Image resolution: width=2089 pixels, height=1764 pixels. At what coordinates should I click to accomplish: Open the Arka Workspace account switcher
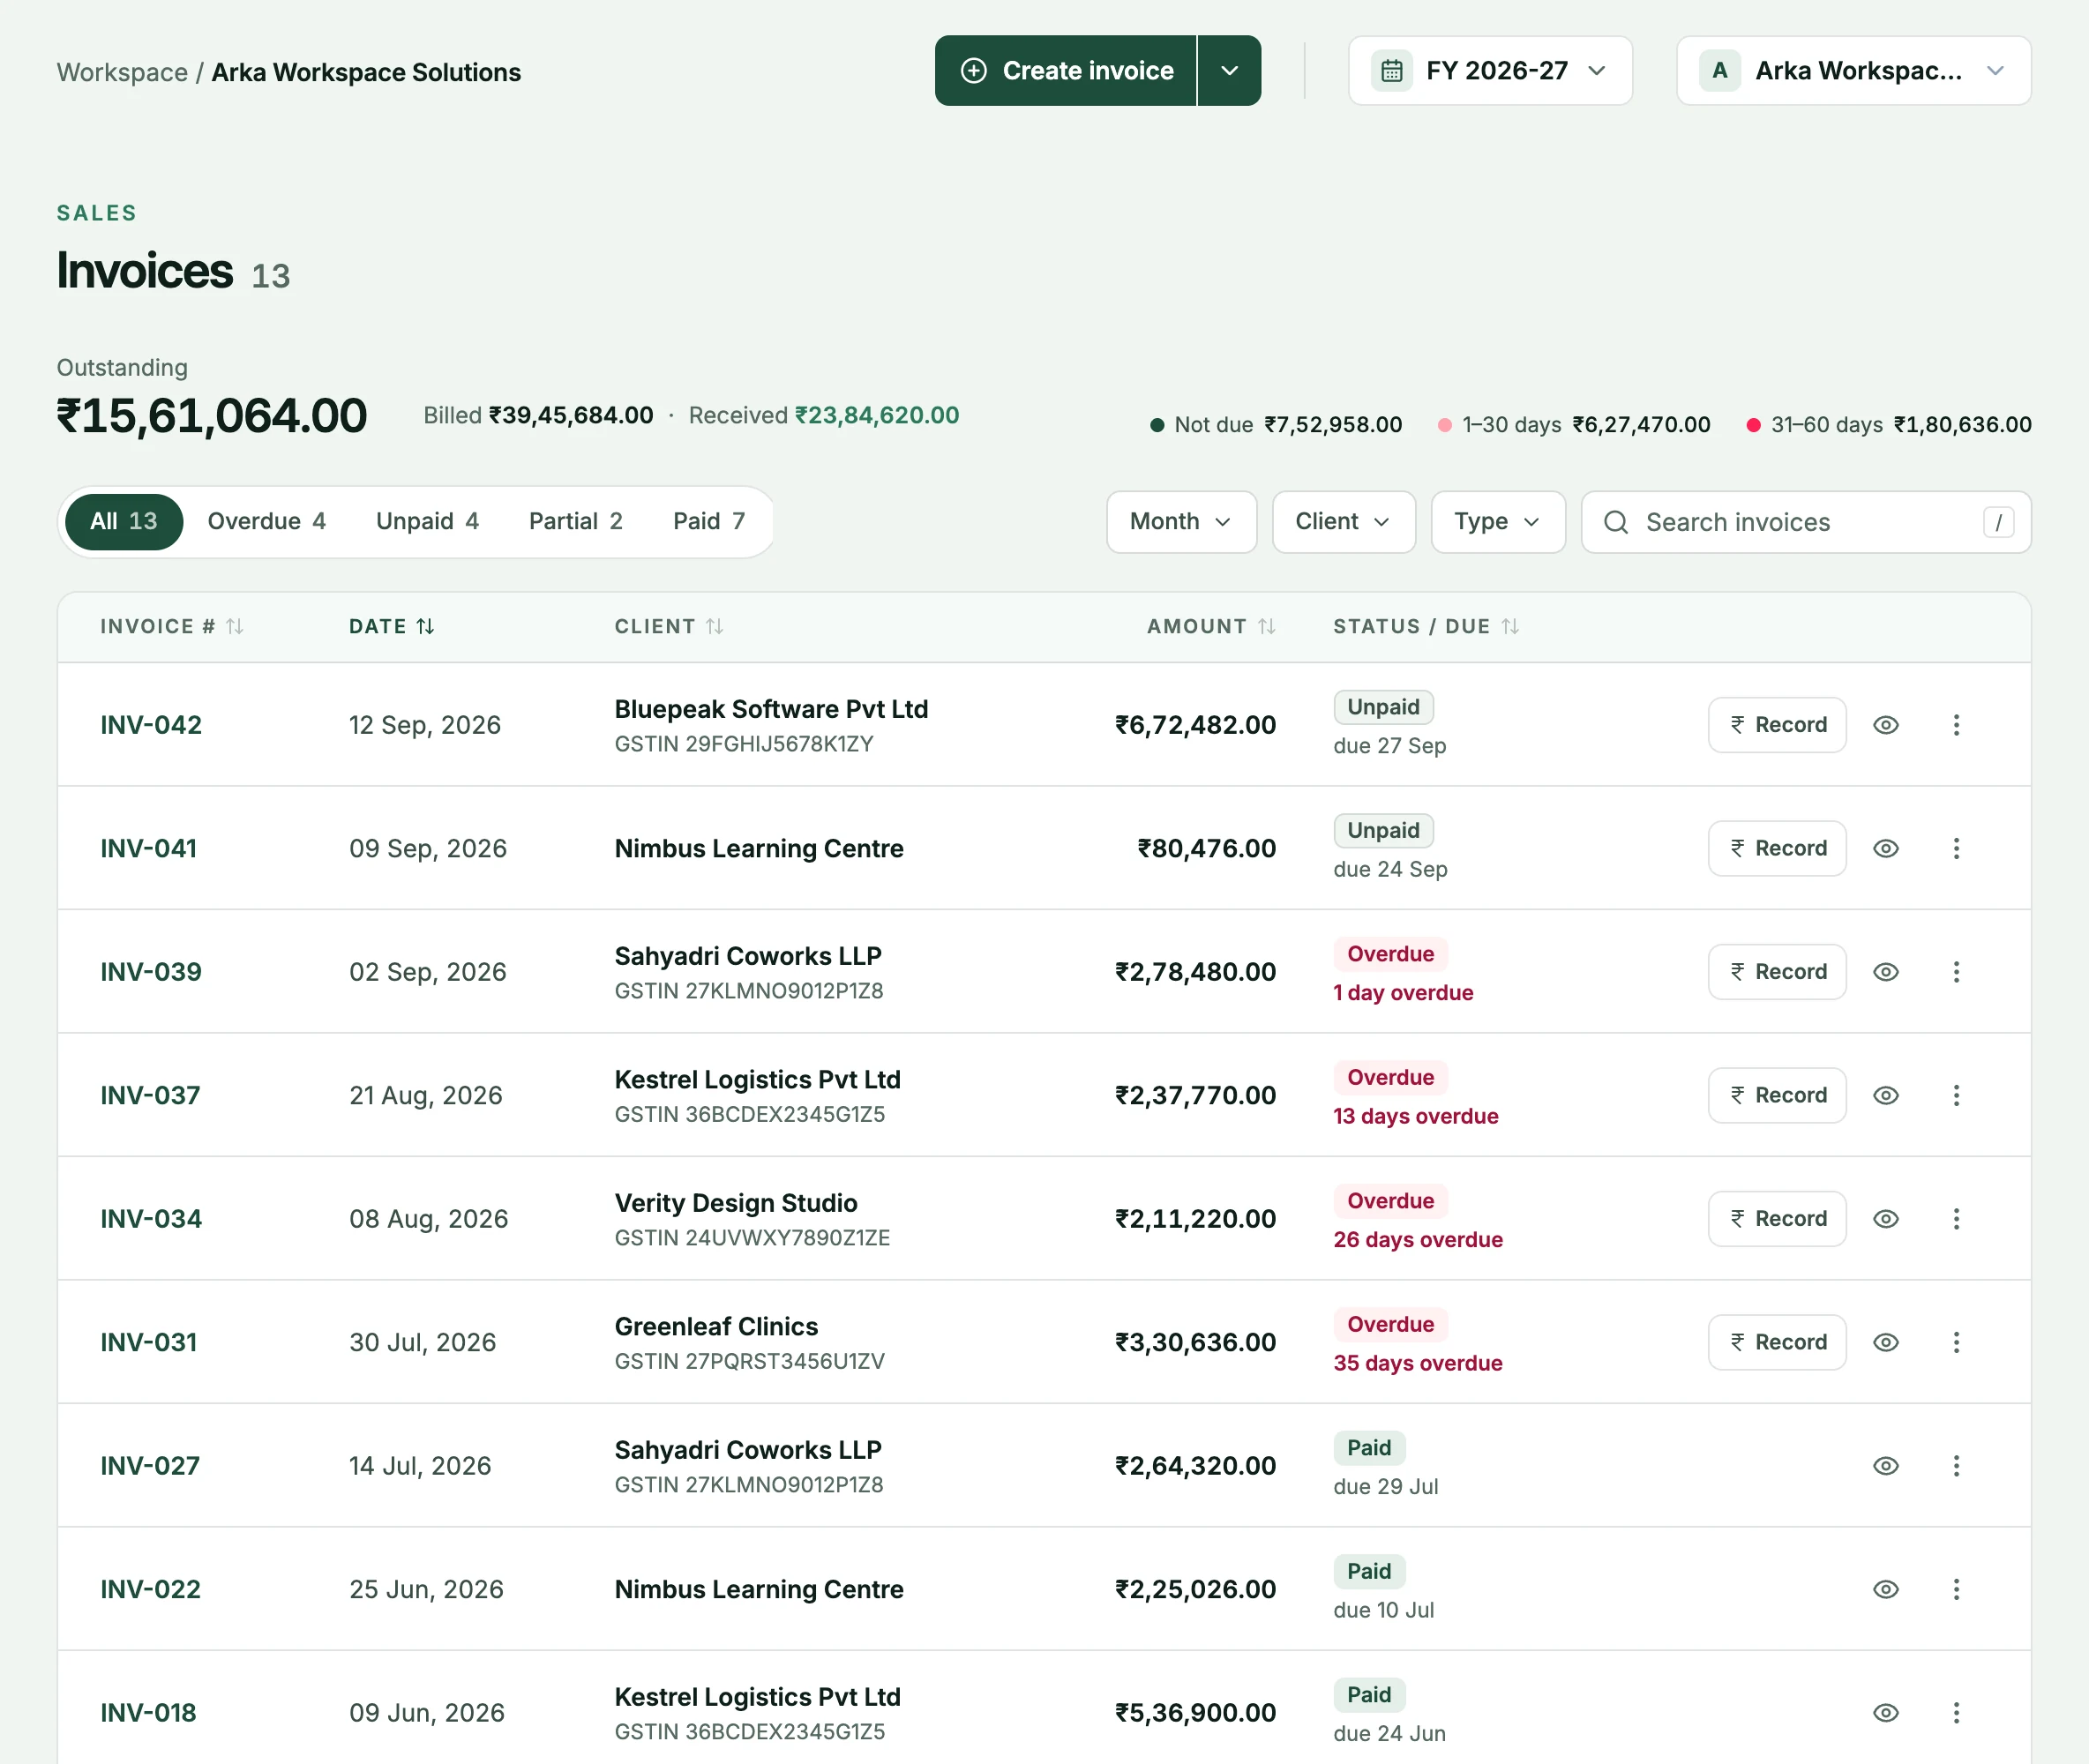pyautogui.click(x=1853, y=71)
